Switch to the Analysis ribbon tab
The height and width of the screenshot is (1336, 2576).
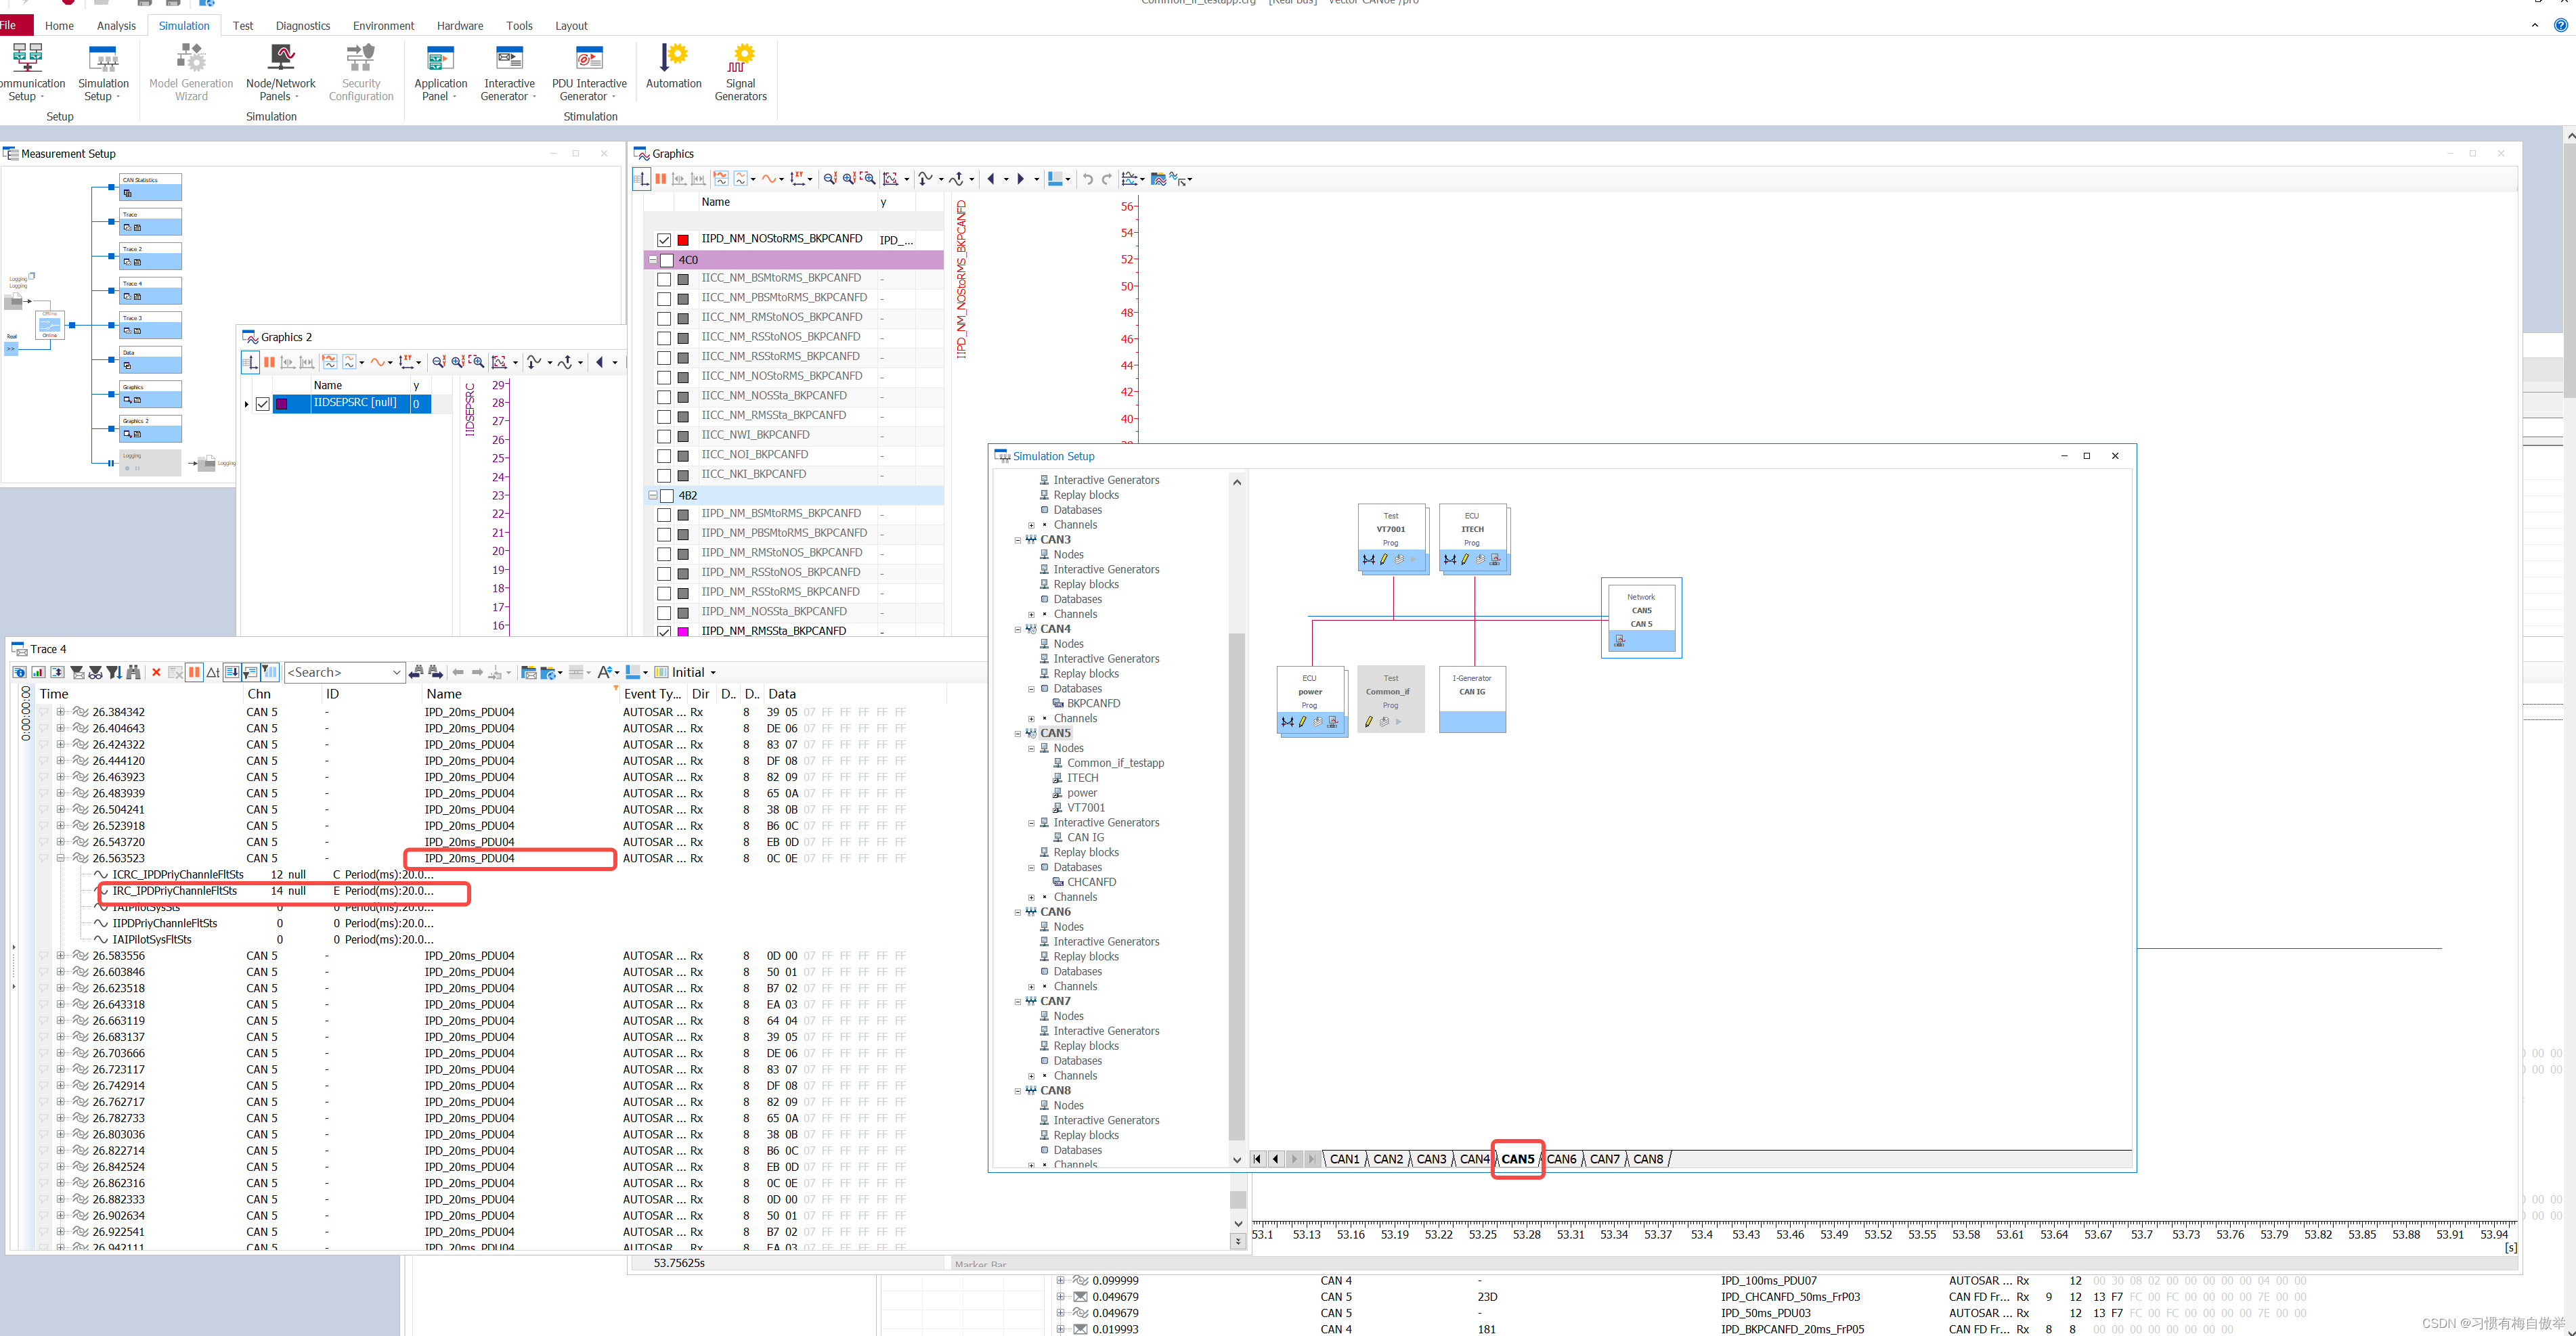116,26
